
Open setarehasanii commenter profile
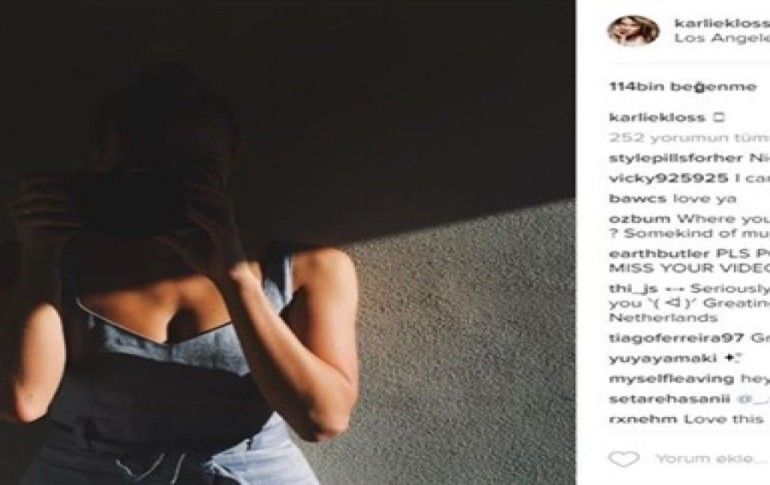click(669, 399)
